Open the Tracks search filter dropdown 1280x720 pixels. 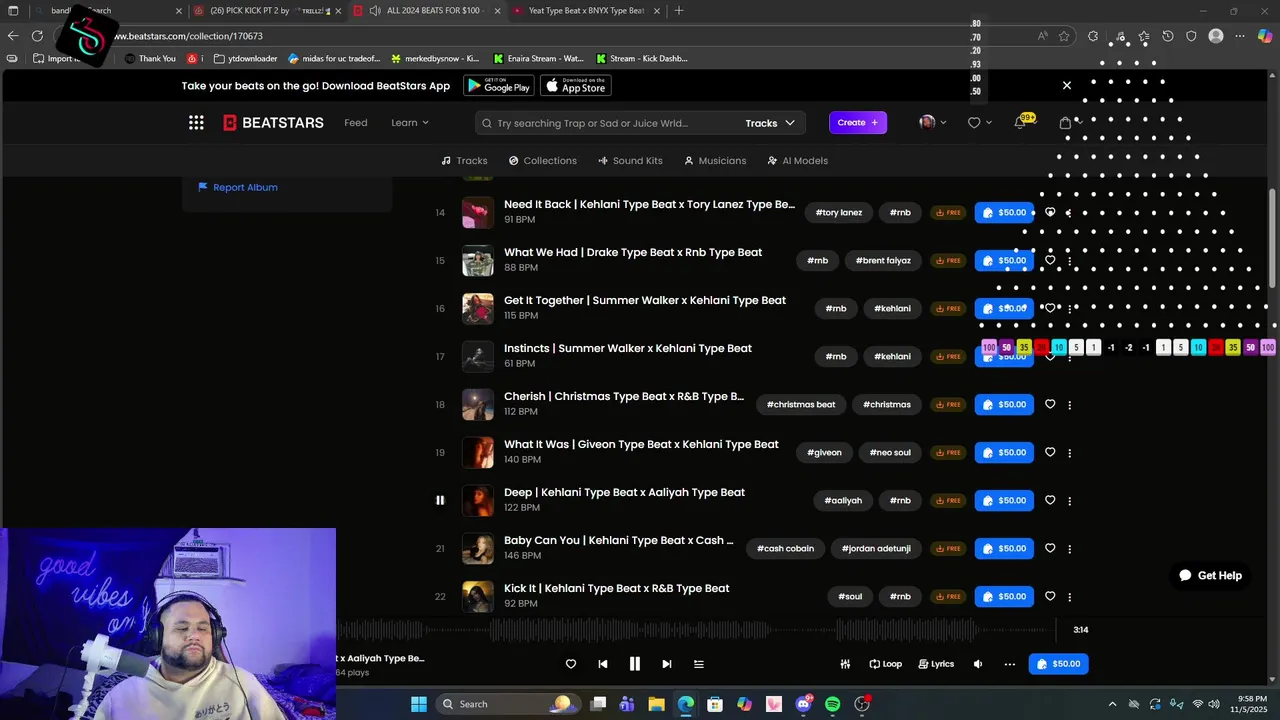tap(770, 123)
